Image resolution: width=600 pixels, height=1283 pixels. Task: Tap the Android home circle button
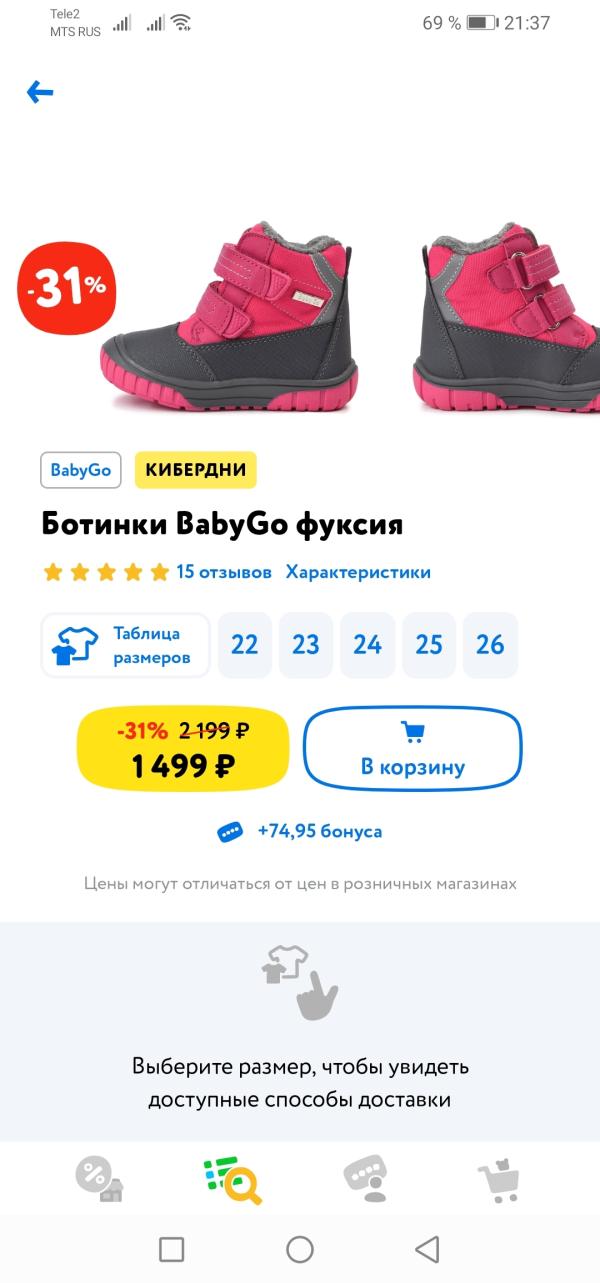300,1249
